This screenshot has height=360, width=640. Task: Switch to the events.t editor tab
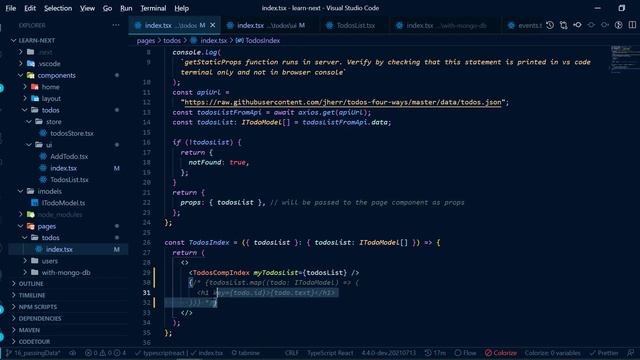click(525, 25)
